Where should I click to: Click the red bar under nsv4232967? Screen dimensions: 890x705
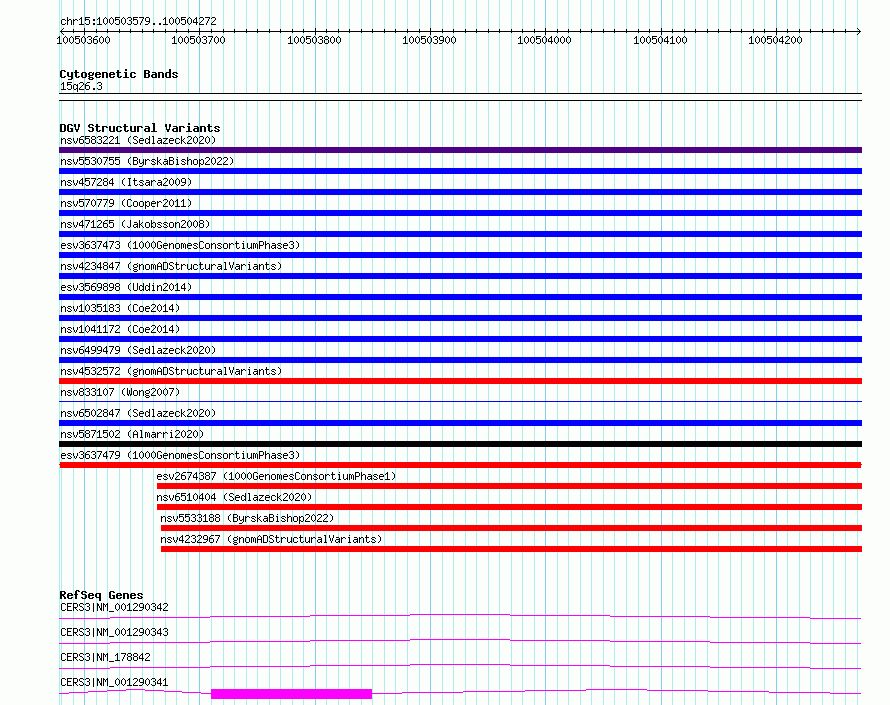click(x=511, y=549)
